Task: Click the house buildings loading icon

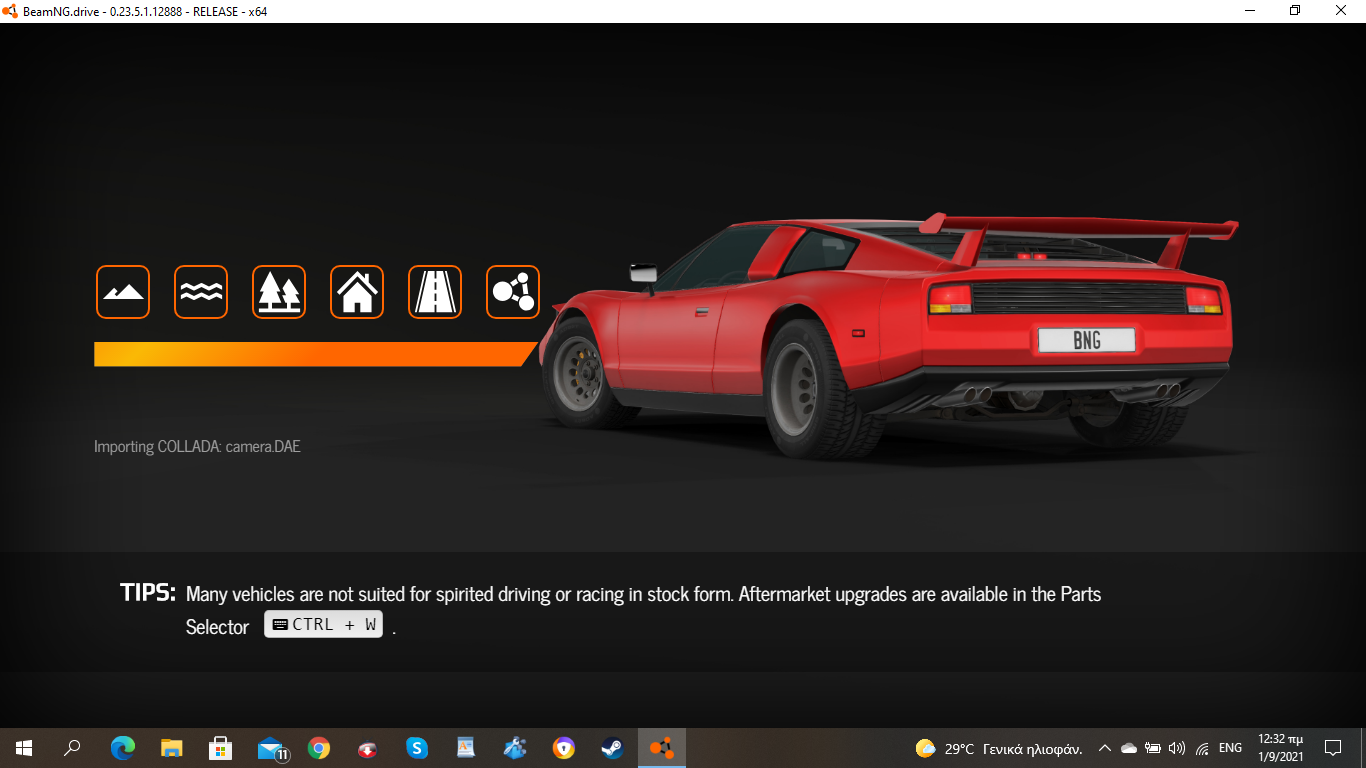Action: (x=357, y=292)
